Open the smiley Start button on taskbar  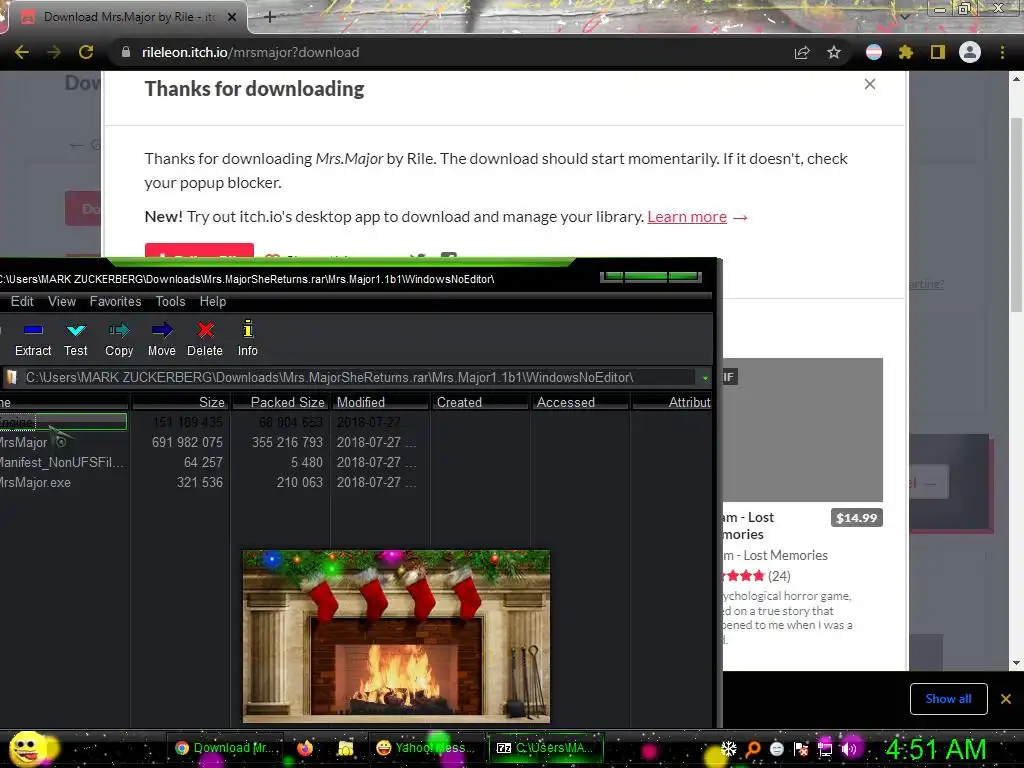(x=28, y=749)
